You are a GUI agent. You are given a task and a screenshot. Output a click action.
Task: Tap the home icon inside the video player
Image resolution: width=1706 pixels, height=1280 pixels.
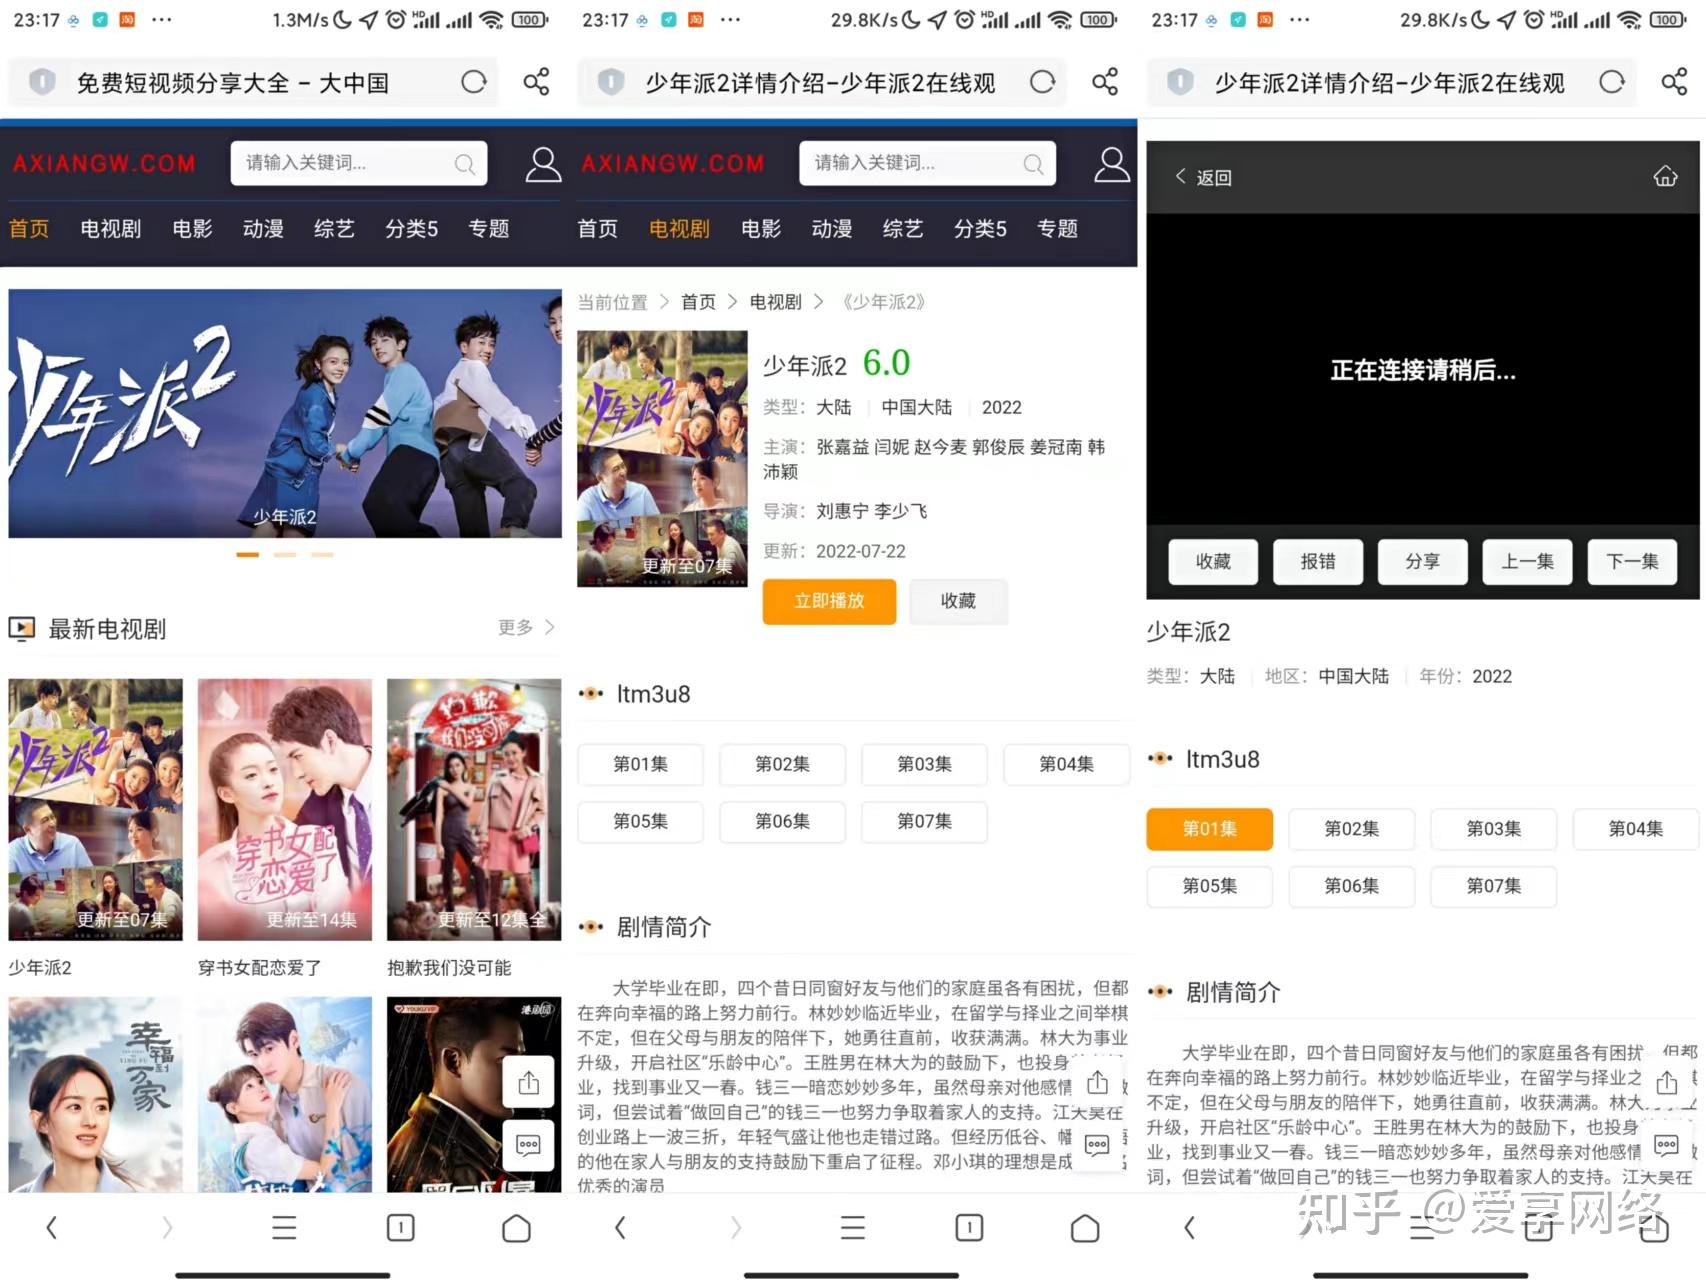[1665, 175]
